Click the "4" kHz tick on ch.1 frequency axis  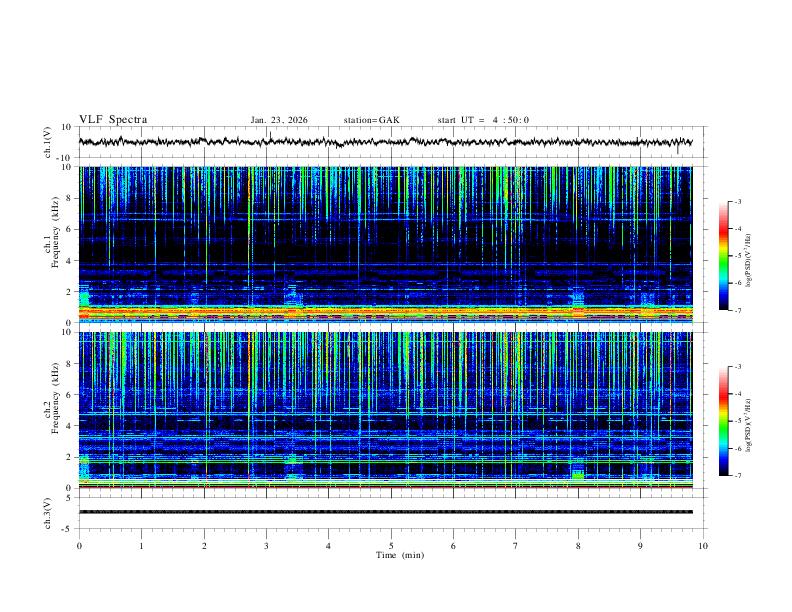tap(69, 261)
